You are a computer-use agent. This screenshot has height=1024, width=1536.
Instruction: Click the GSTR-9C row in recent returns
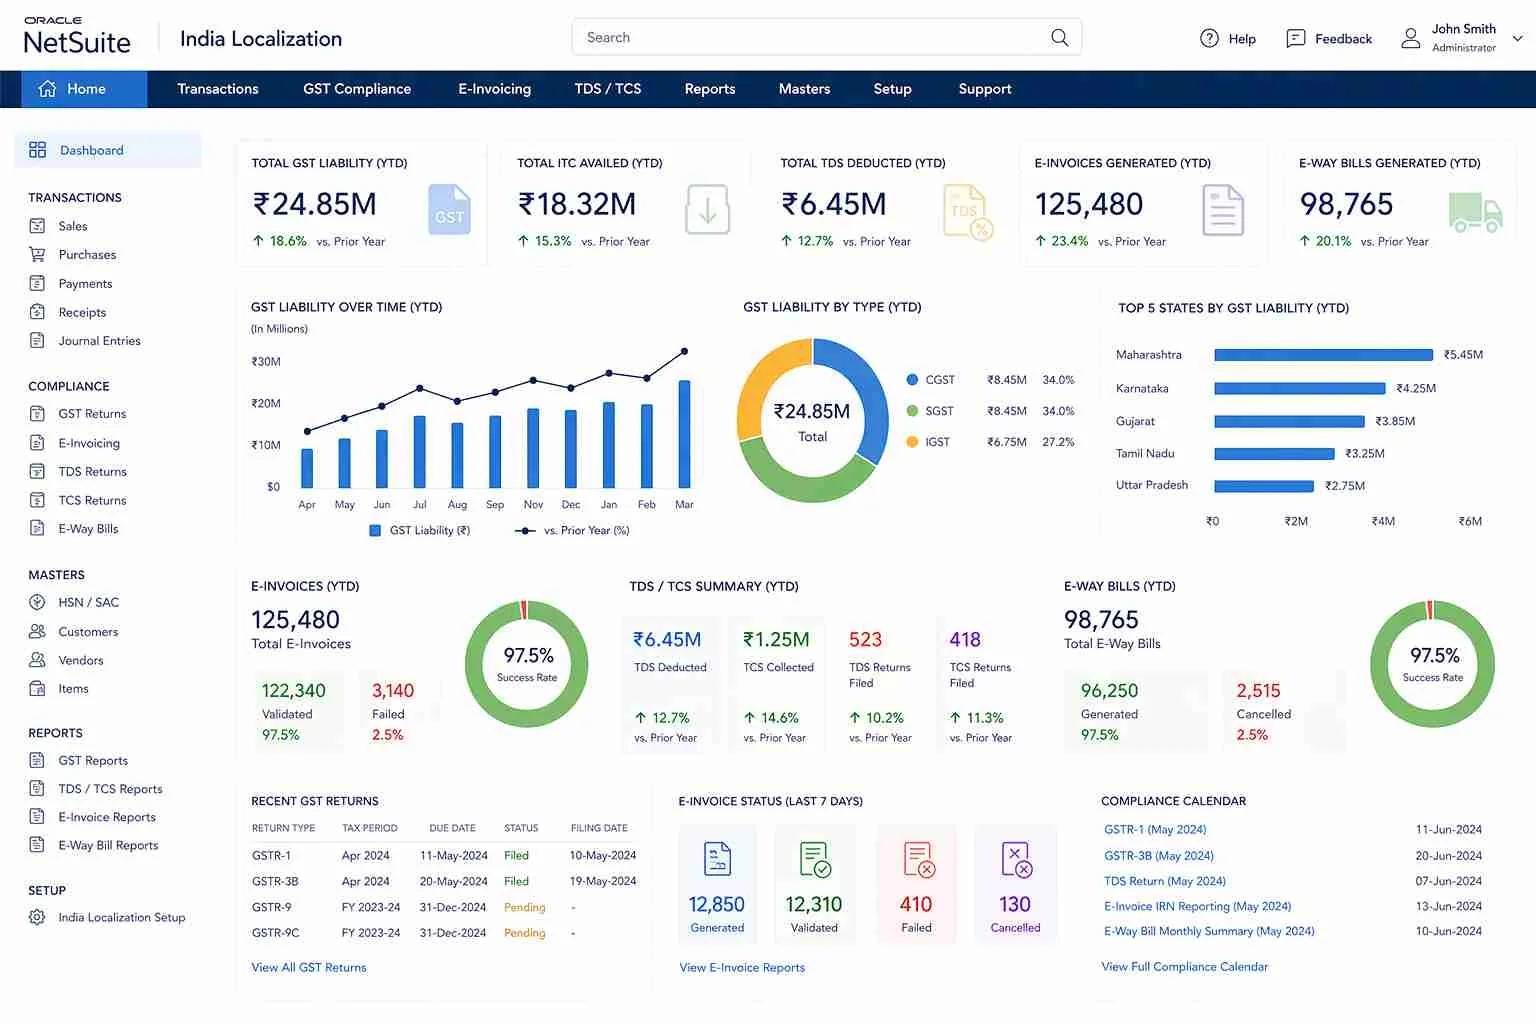[445, 933]
